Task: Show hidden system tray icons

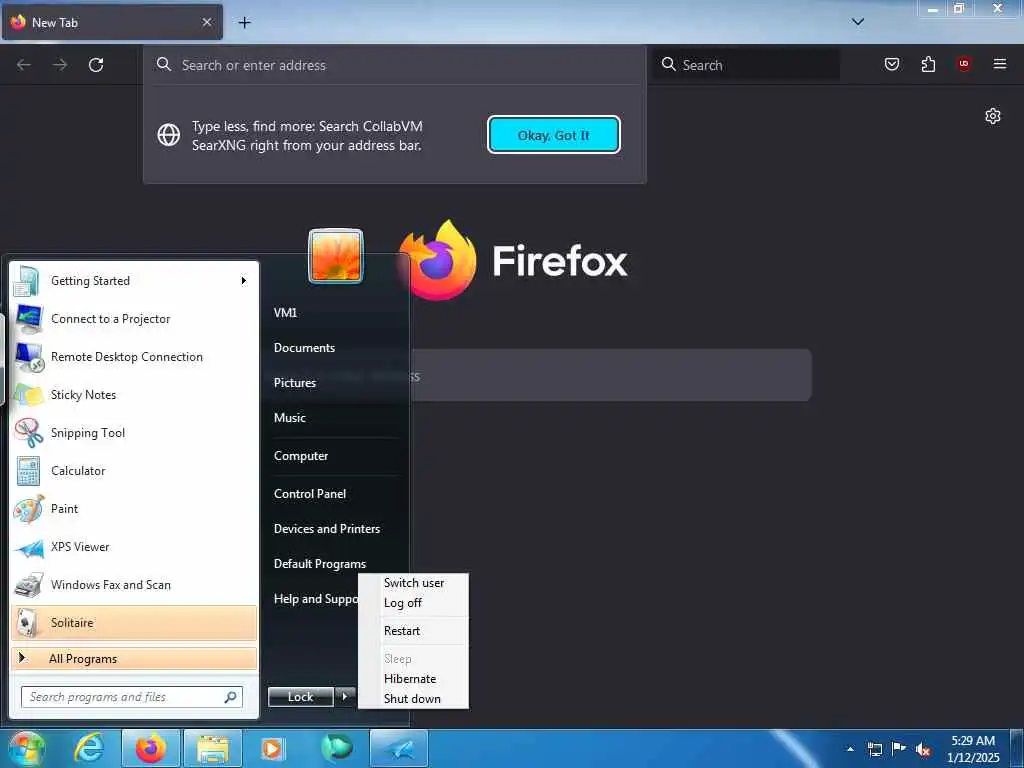Action: [x=850, y=749]
